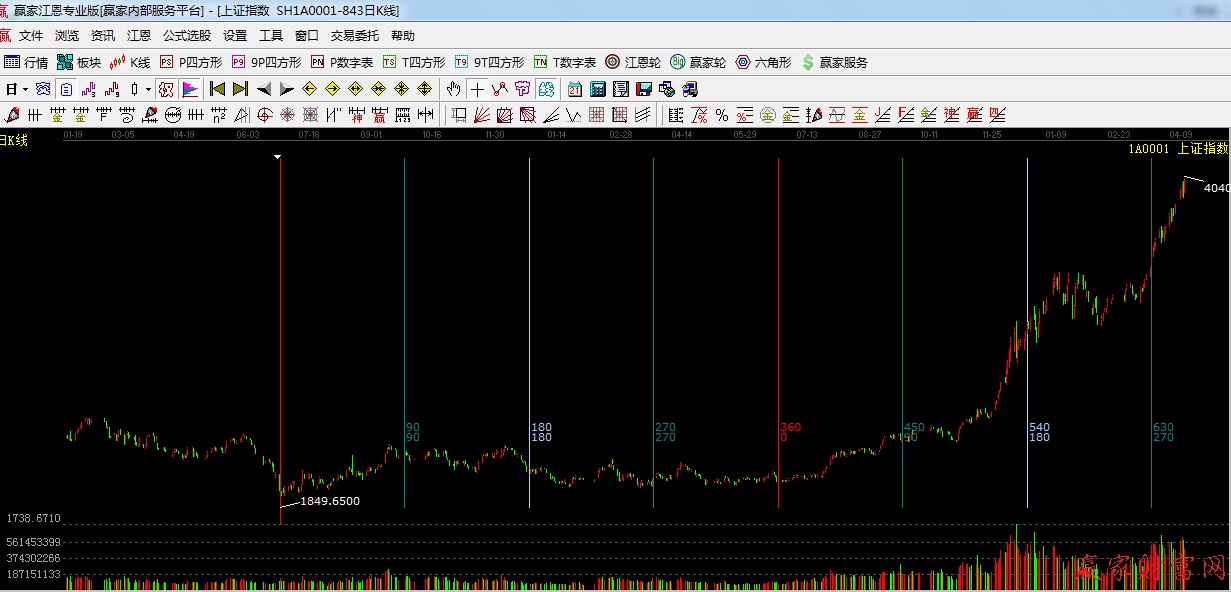Viewport: 1231px width, 592px height.
Task: Jump to first bar arrow icon
Action: (x=216, y=89)
